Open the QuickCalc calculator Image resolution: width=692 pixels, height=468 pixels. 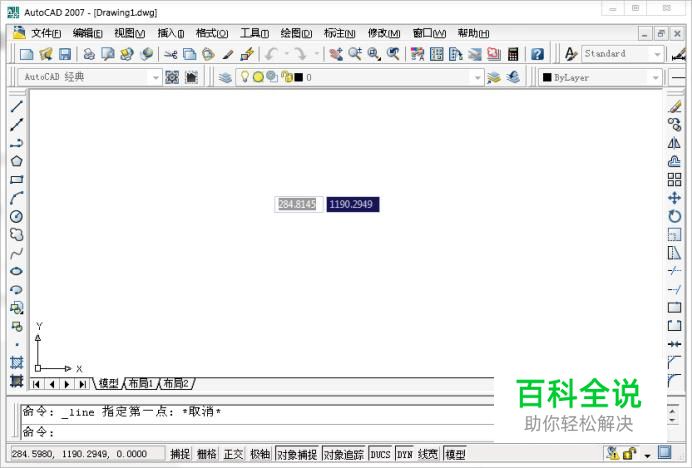click(513, 54)
